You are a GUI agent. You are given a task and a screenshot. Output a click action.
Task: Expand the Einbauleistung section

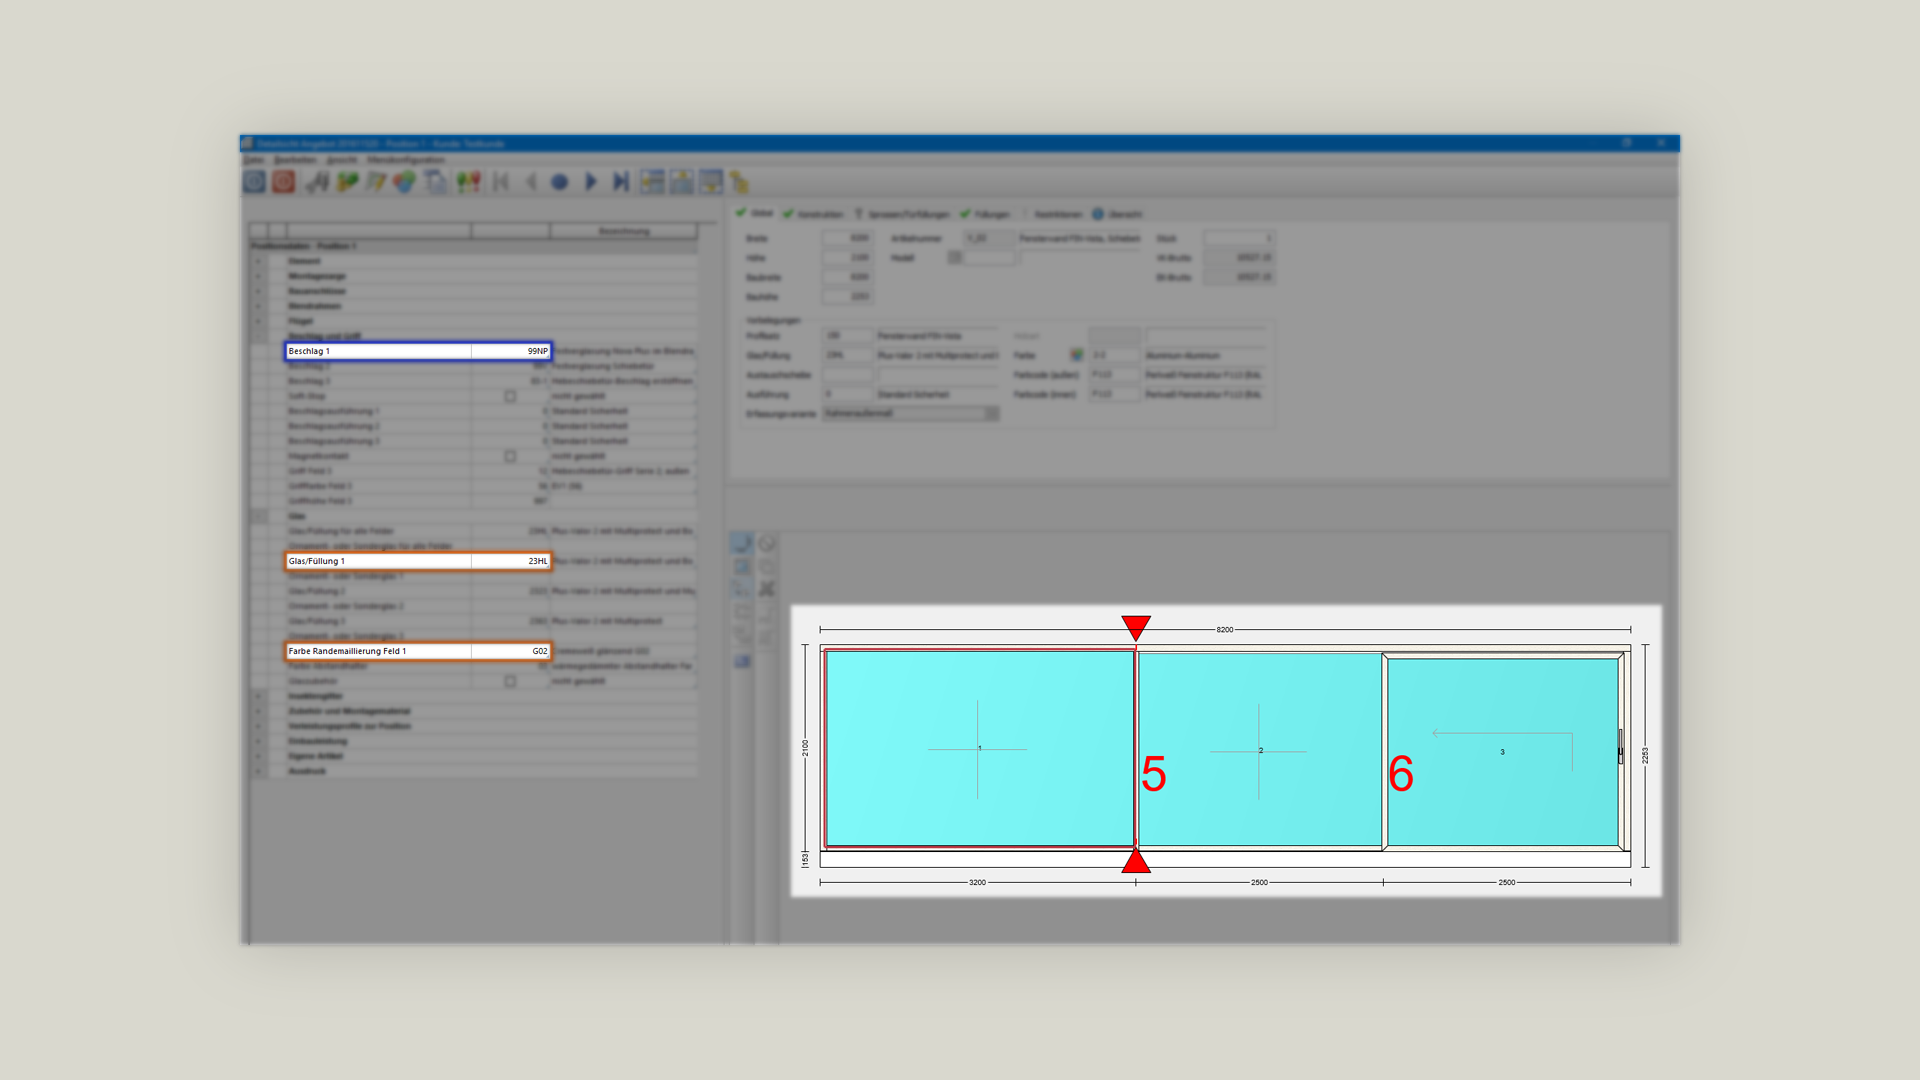point(258,741)
